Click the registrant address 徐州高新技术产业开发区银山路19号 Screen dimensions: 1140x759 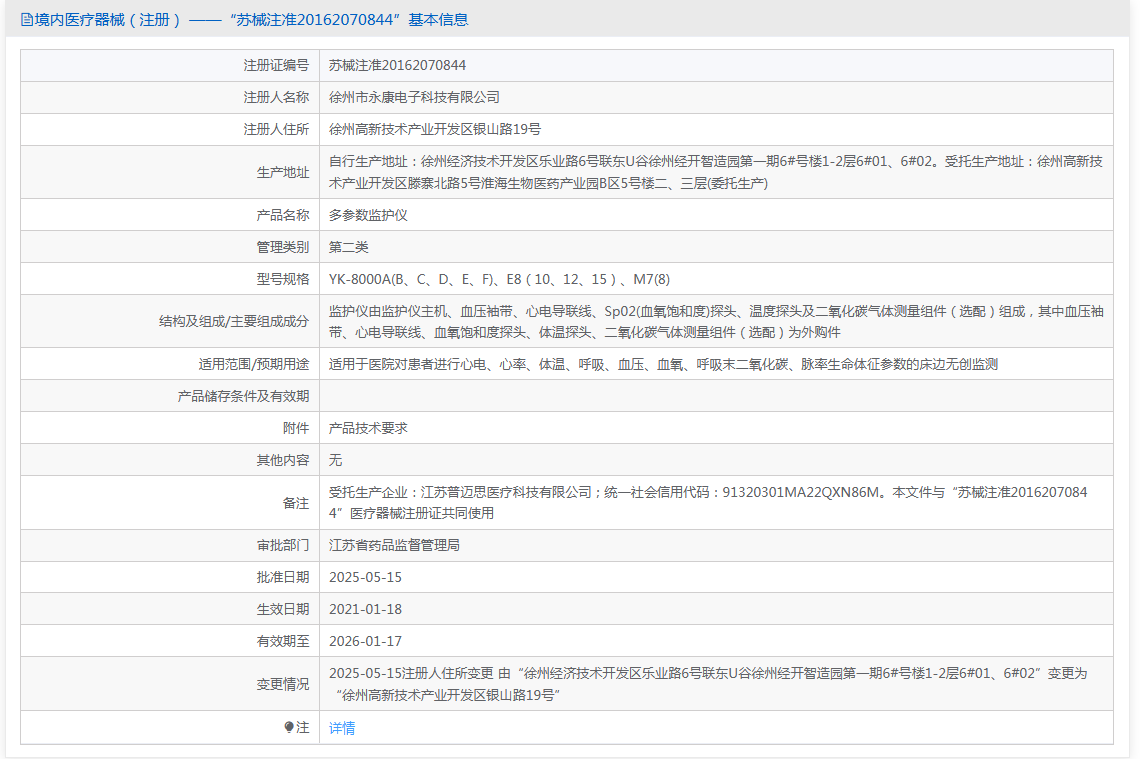435,129
